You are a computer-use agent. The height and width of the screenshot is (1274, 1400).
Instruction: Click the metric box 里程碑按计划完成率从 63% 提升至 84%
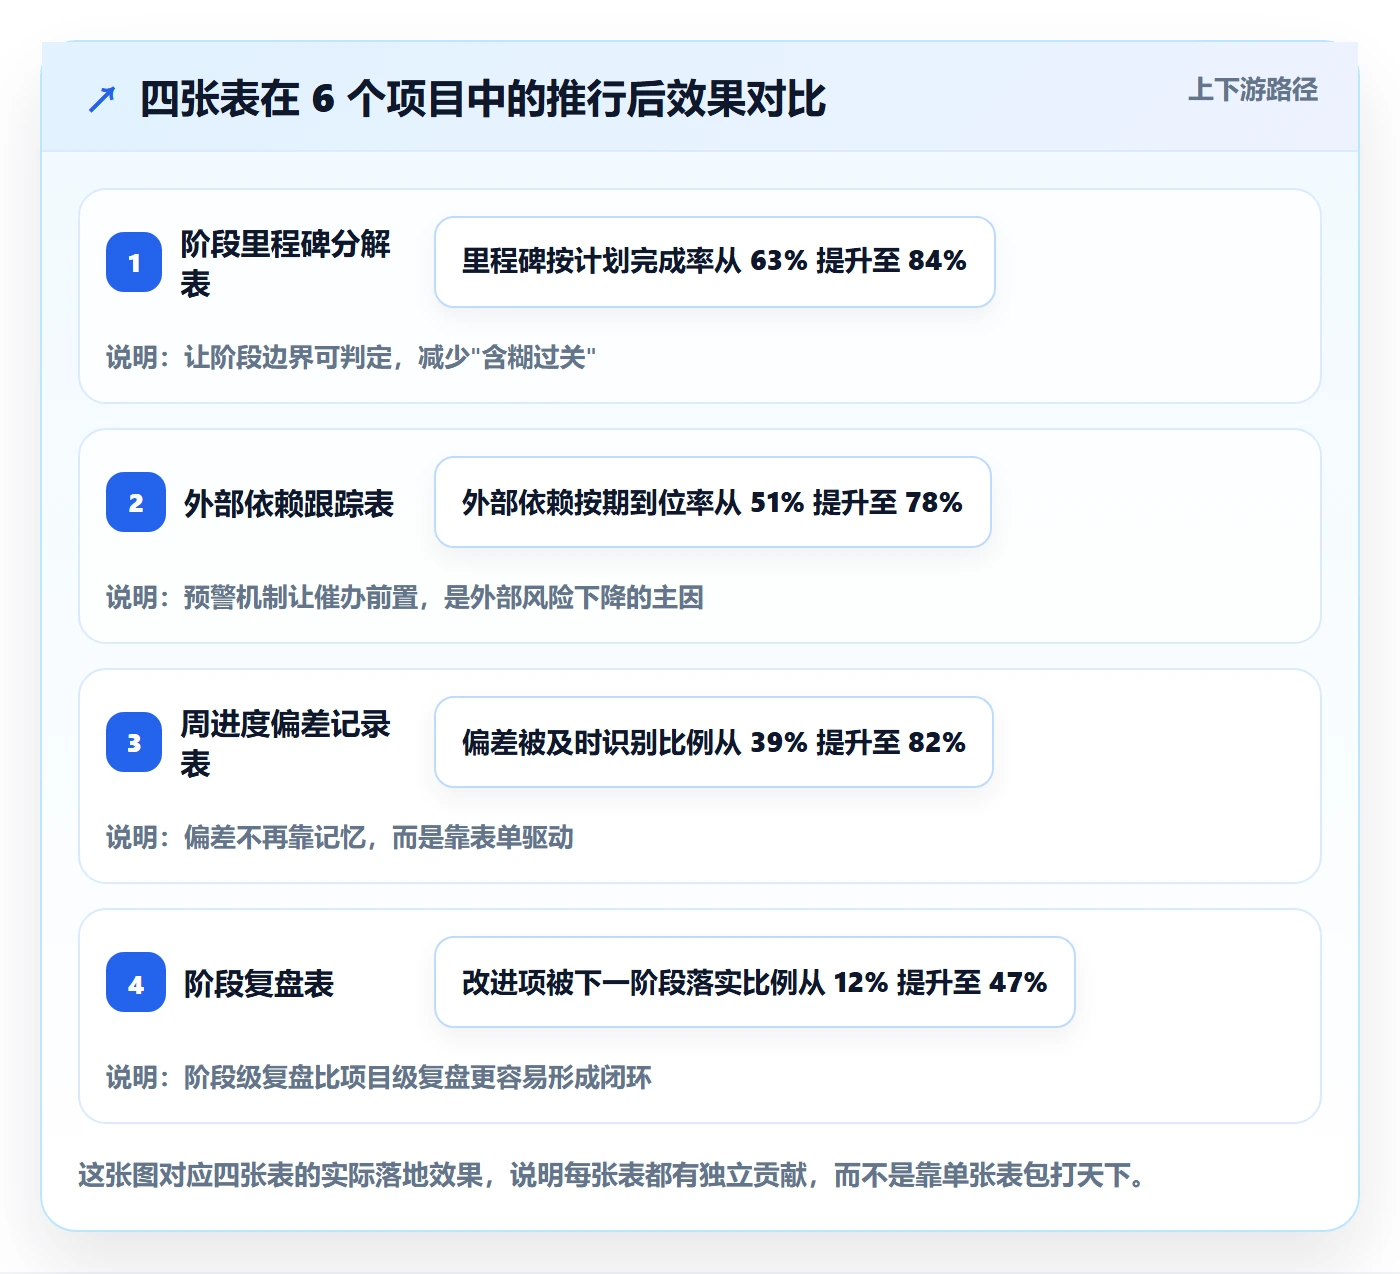[x=714, y=262]
